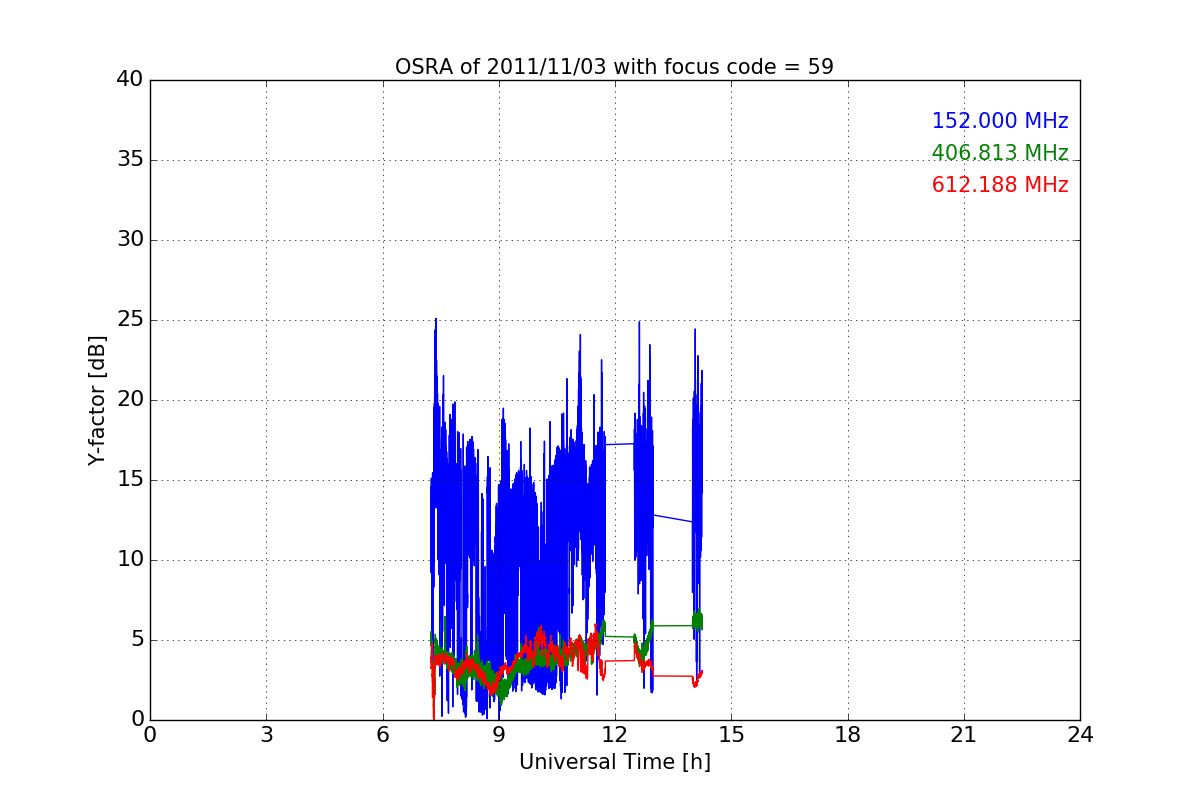Click y-axis tick label 10
This screenshot has width=1200, height=800.
(130, 560)
